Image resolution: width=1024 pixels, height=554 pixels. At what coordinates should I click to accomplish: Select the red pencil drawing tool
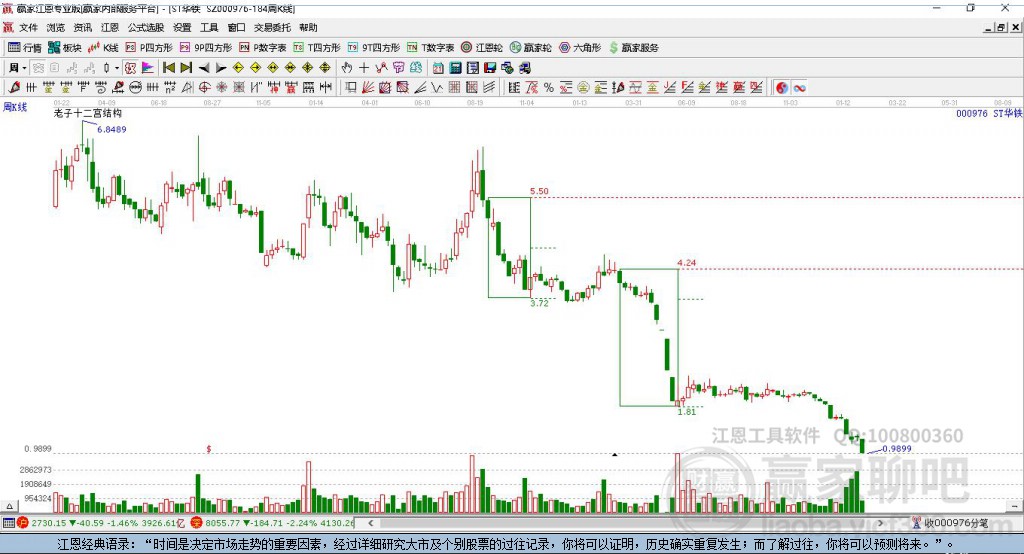click(14, 88)
